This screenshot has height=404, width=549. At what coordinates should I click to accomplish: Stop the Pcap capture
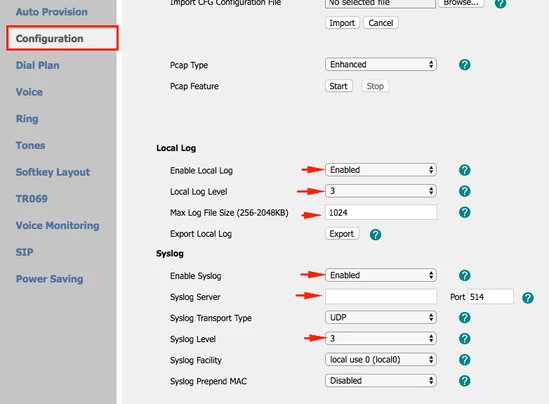pos(375,86)
